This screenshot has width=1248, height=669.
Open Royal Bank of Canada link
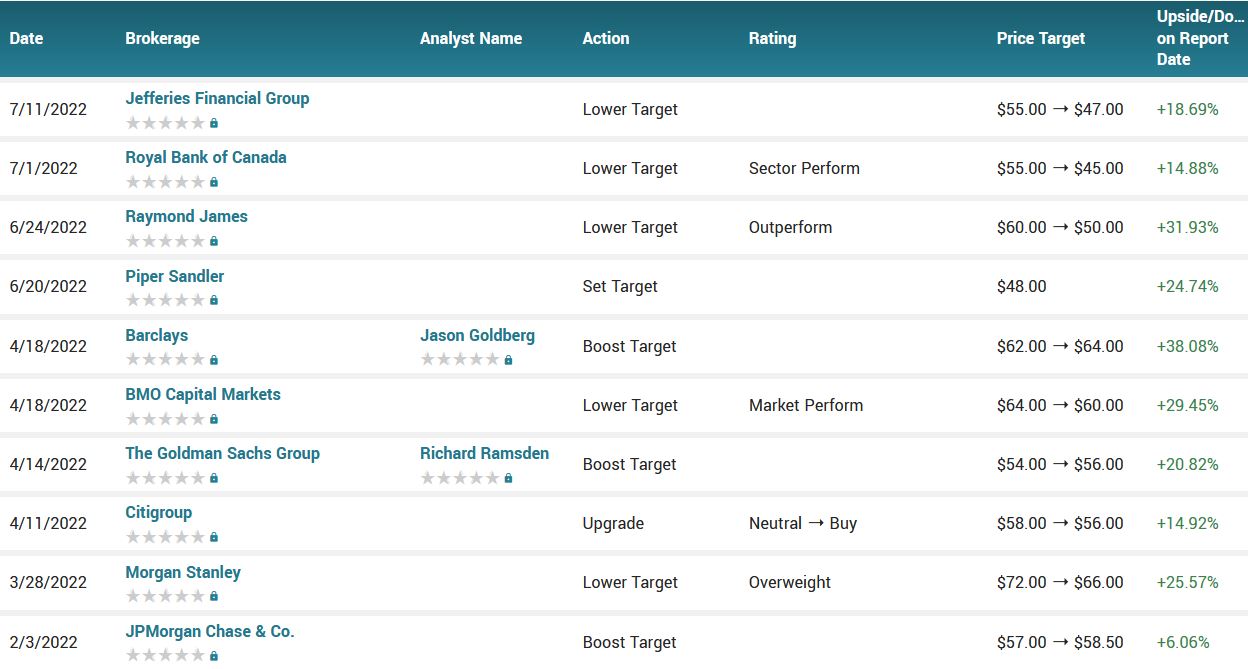[x=206, y=157]
